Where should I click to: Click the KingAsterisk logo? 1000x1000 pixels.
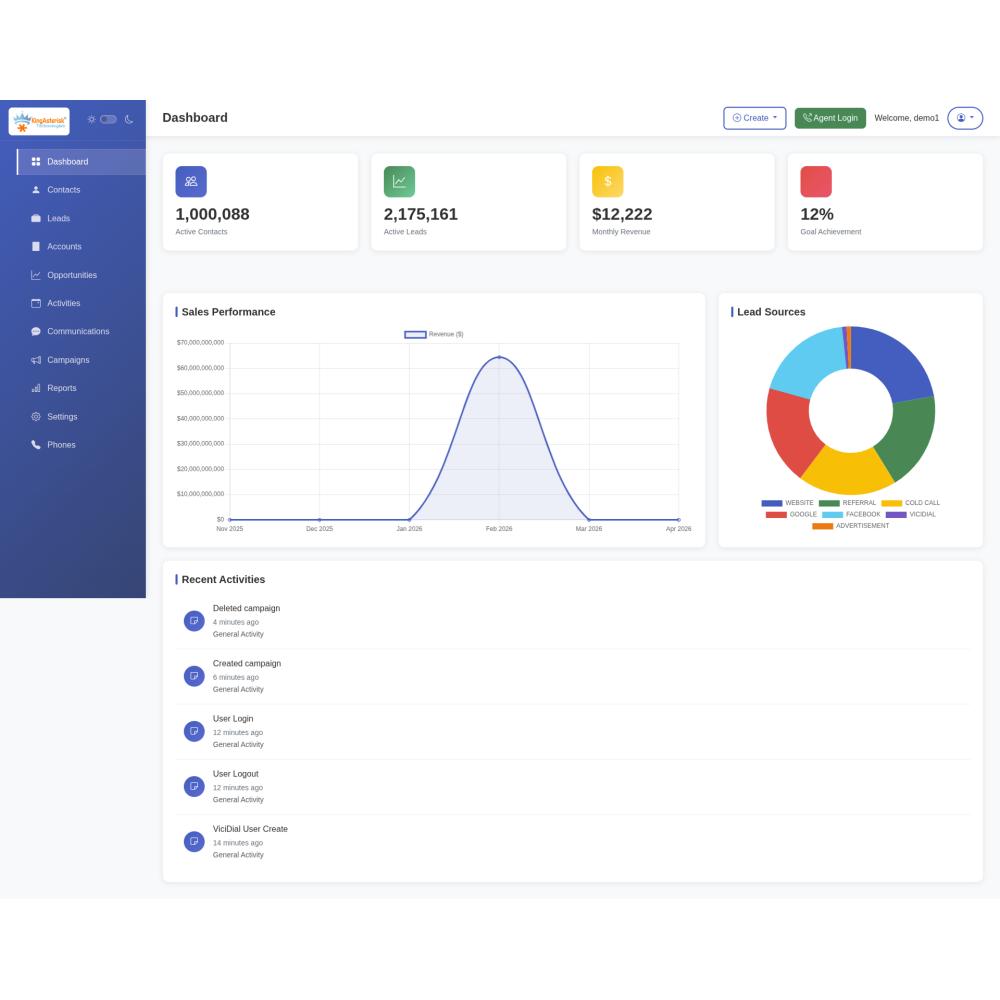pos(39,121)
